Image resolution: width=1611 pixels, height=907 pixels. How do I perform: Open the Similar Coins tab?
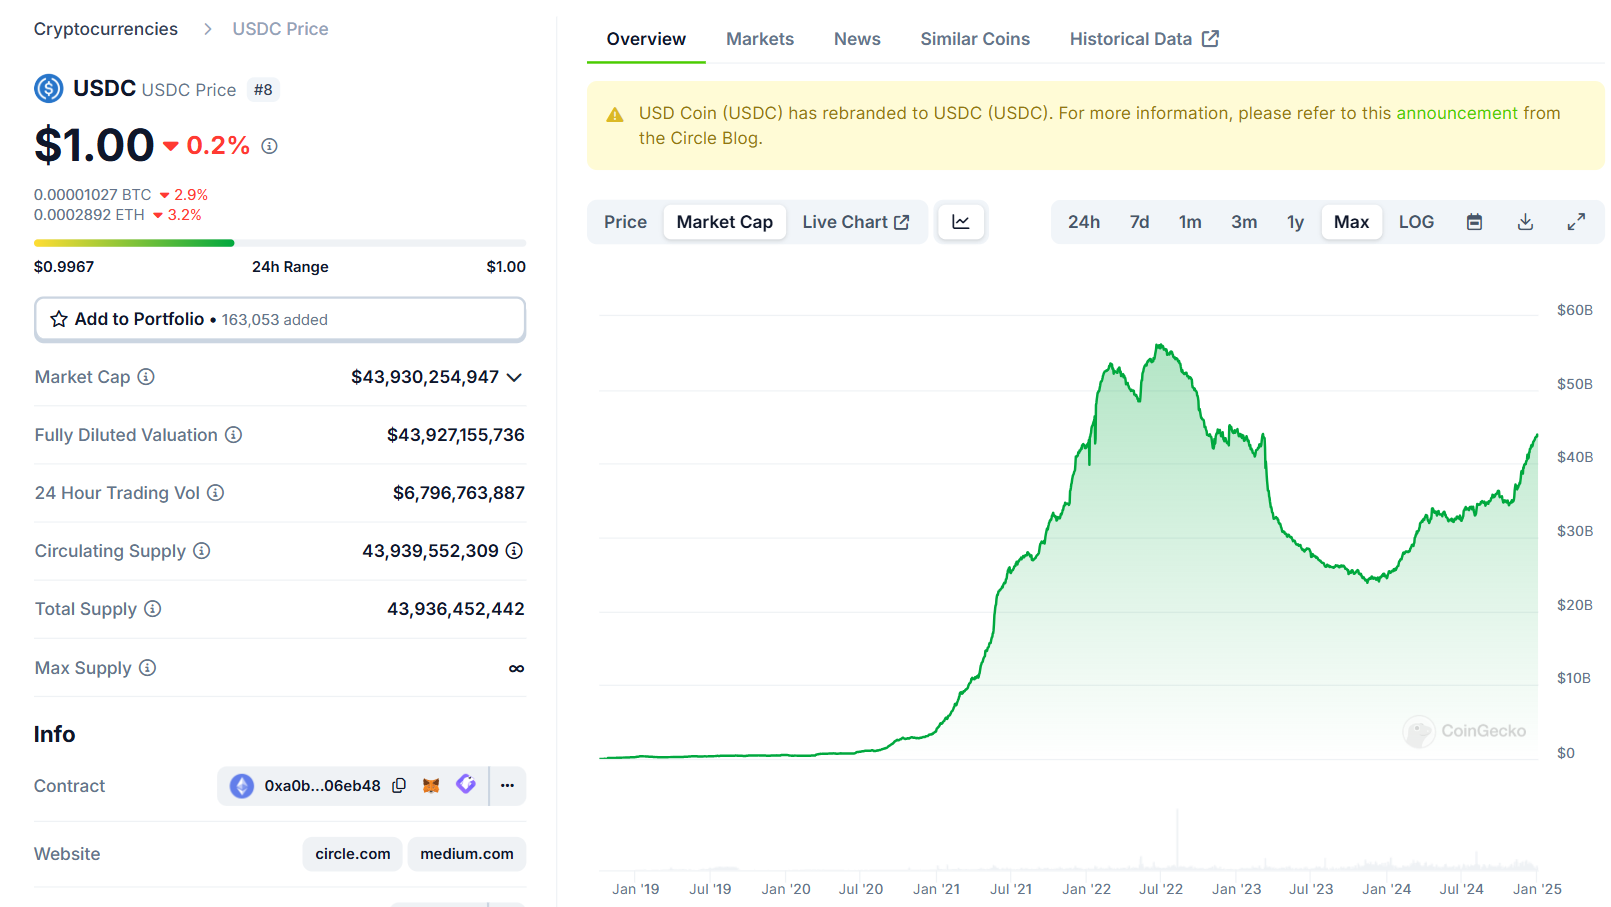click(x=974, y=39)
